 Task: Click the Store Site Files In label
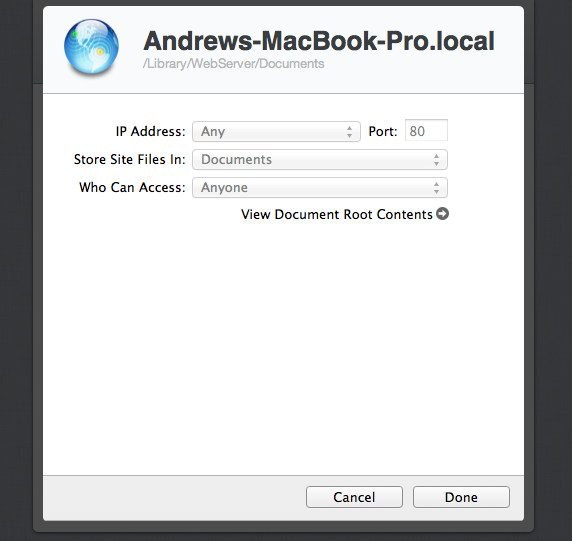click(130, 159)
